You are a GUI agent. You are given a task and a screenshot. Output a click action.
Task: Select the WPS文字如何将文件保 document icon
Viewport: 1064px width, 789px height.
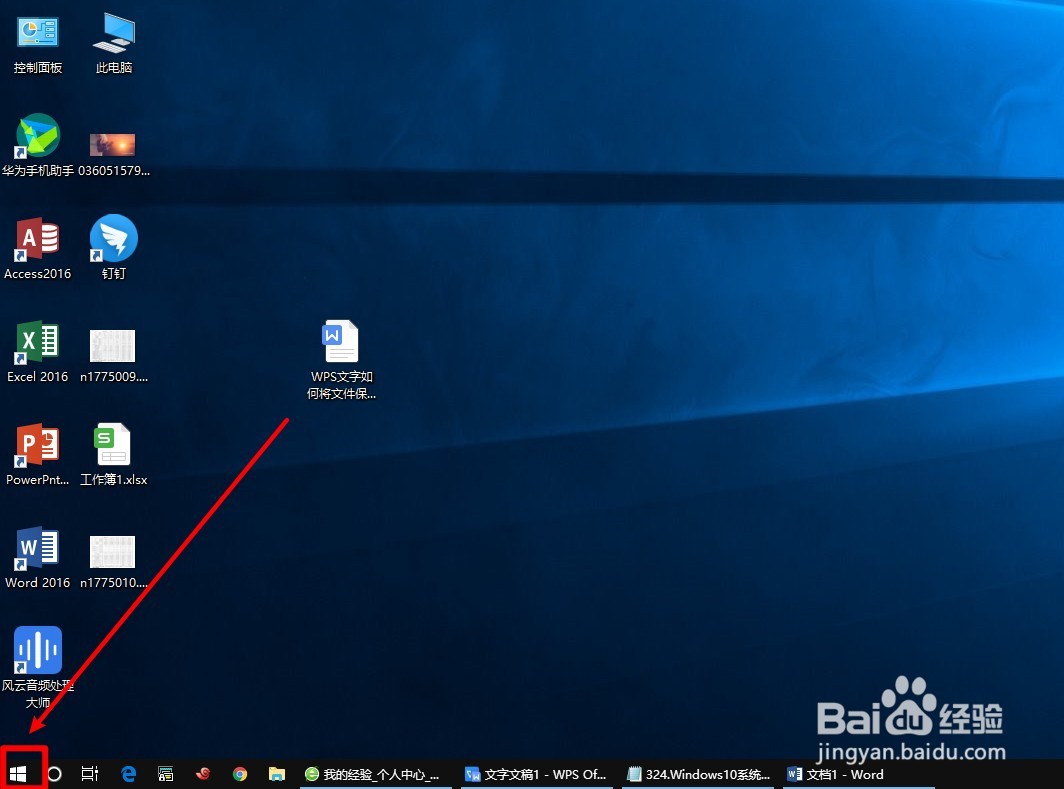point(341,360)
